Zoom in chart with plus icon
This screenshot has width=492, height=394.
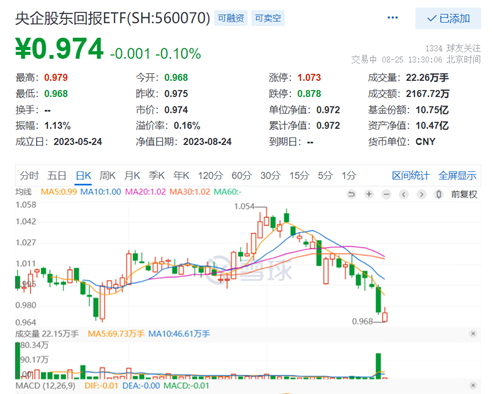point(369,194)
